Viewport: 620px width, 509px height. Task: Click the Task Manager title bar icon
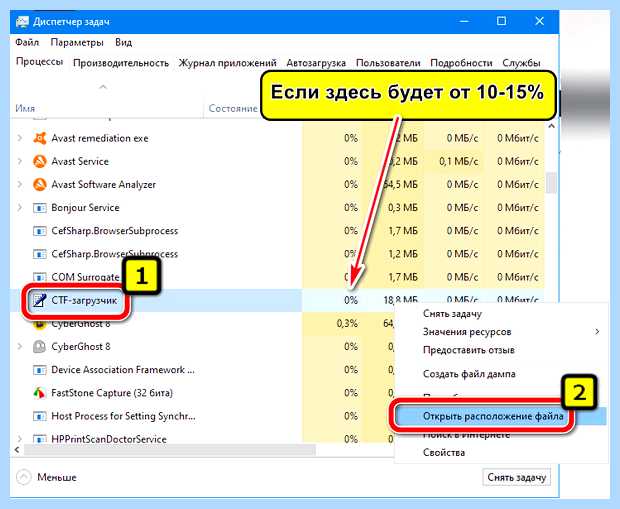22,21
